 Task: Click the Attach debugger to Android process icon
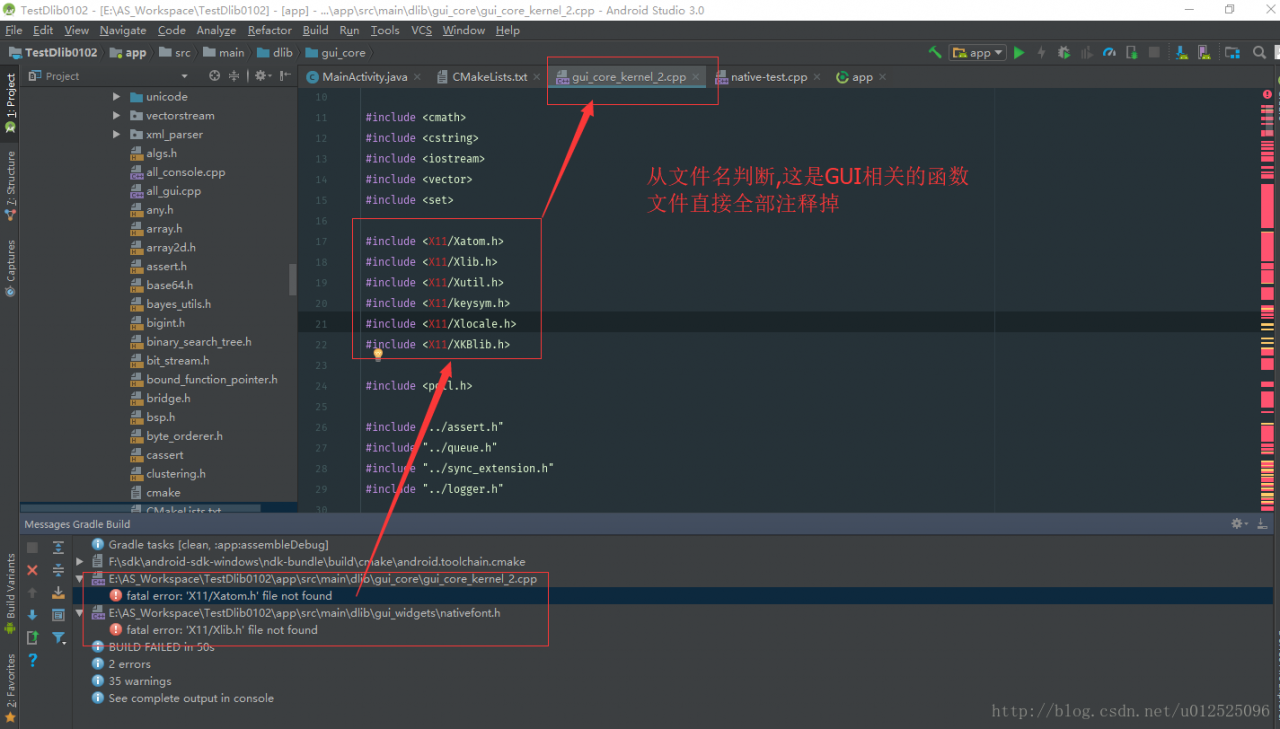[x=1131, y=53]
